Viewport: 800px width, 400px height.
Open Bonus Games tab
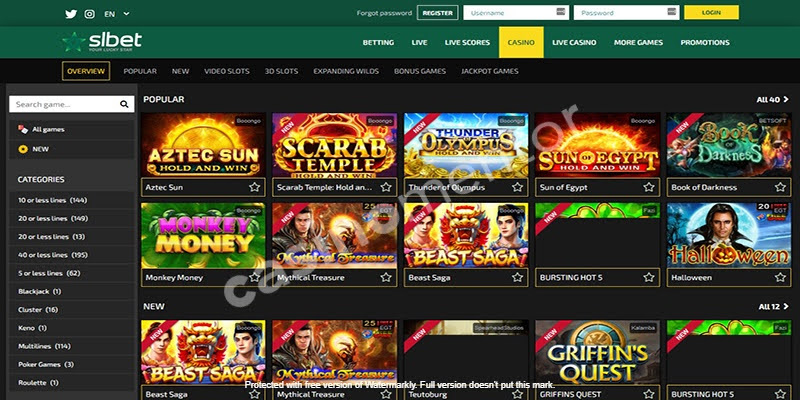pos(420,71)
